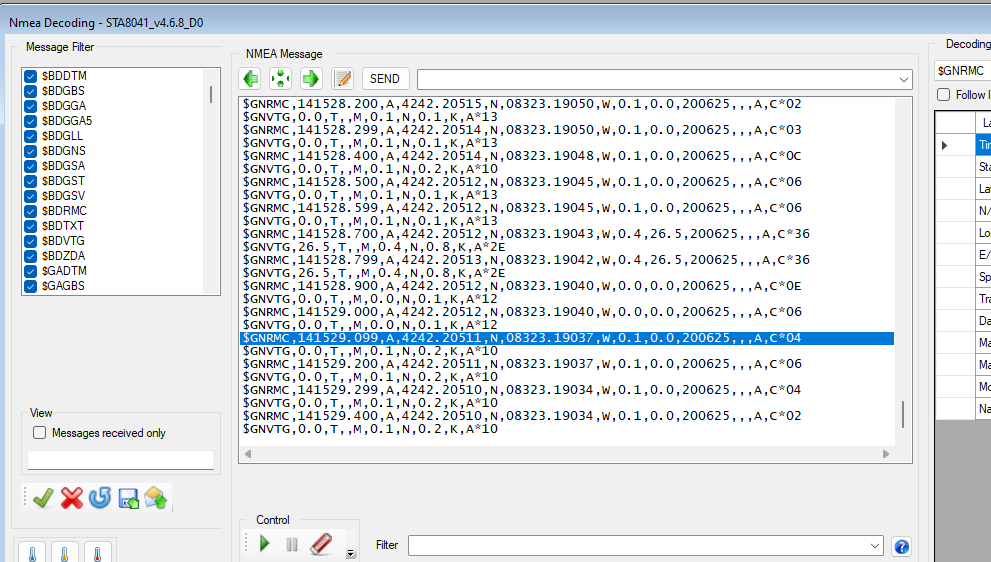Select the $GNRMC 141529.000 line

pyautogui.click(x=521, y=312)
